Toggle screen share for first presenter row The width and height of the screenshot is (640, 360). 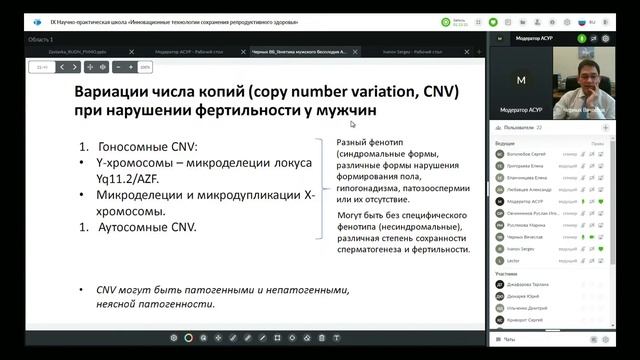tap(601, 154)
